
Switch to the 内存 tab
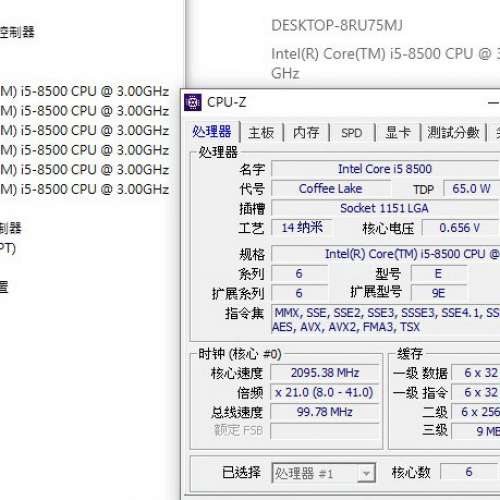click(x=306, y=133)
